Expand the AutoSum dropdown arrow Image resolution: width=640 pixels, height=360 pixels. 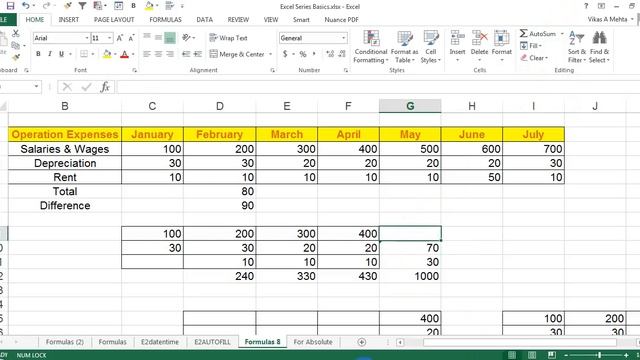(x=562, y=33)
